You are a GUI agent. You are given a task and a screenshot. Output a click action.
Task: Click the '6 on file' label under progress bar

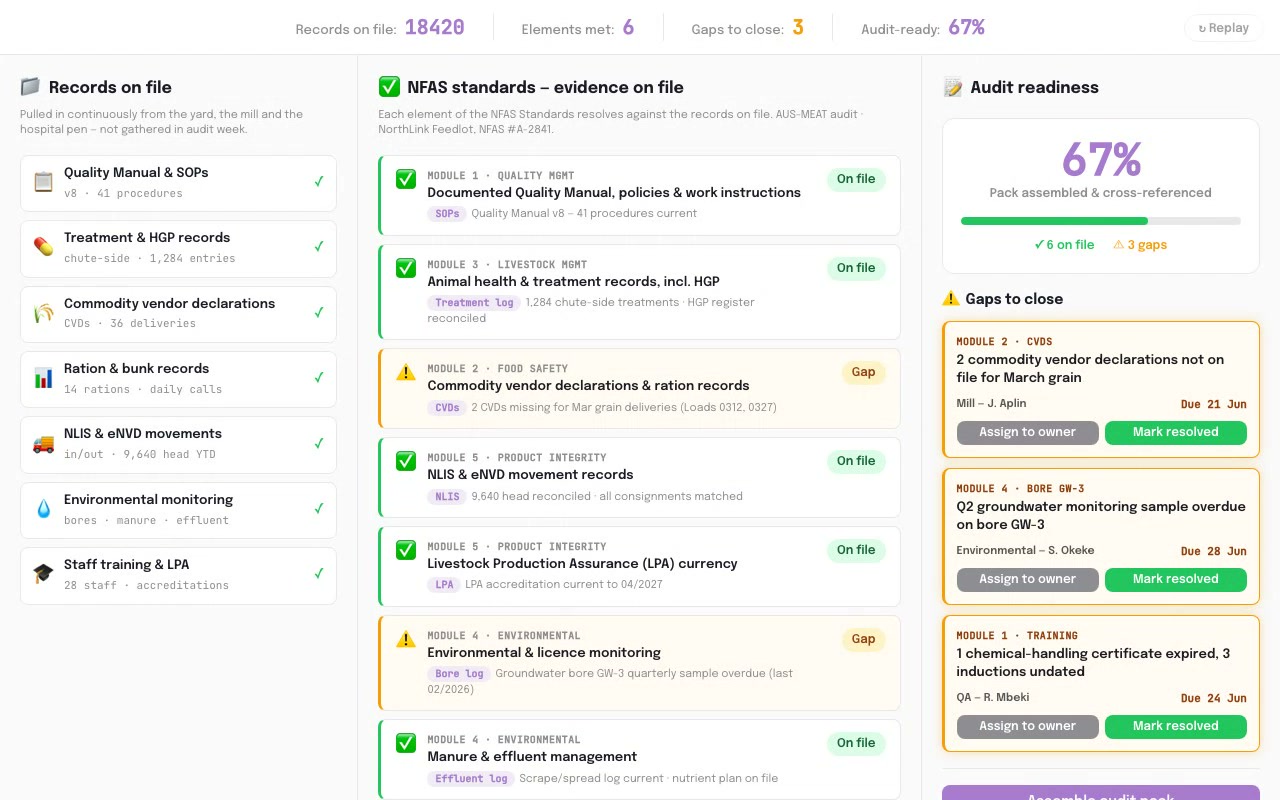click(1064, 245)
